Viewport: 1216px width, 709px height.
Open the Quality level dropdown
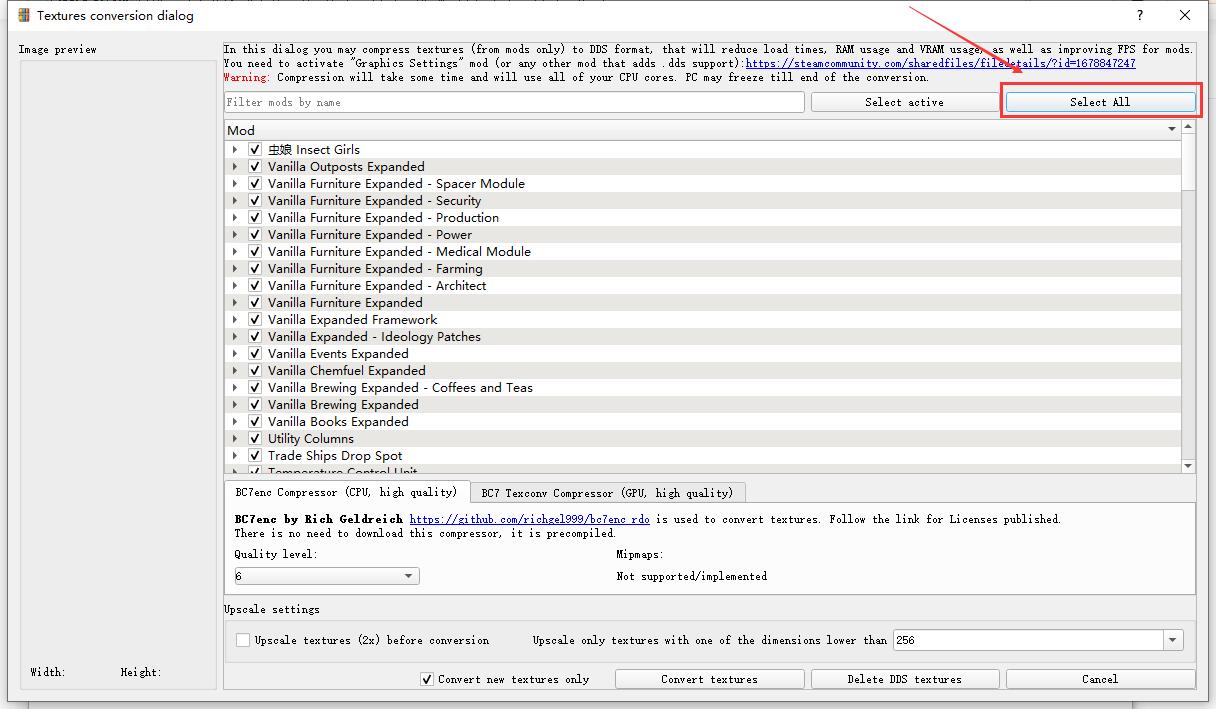coord(327,576)
